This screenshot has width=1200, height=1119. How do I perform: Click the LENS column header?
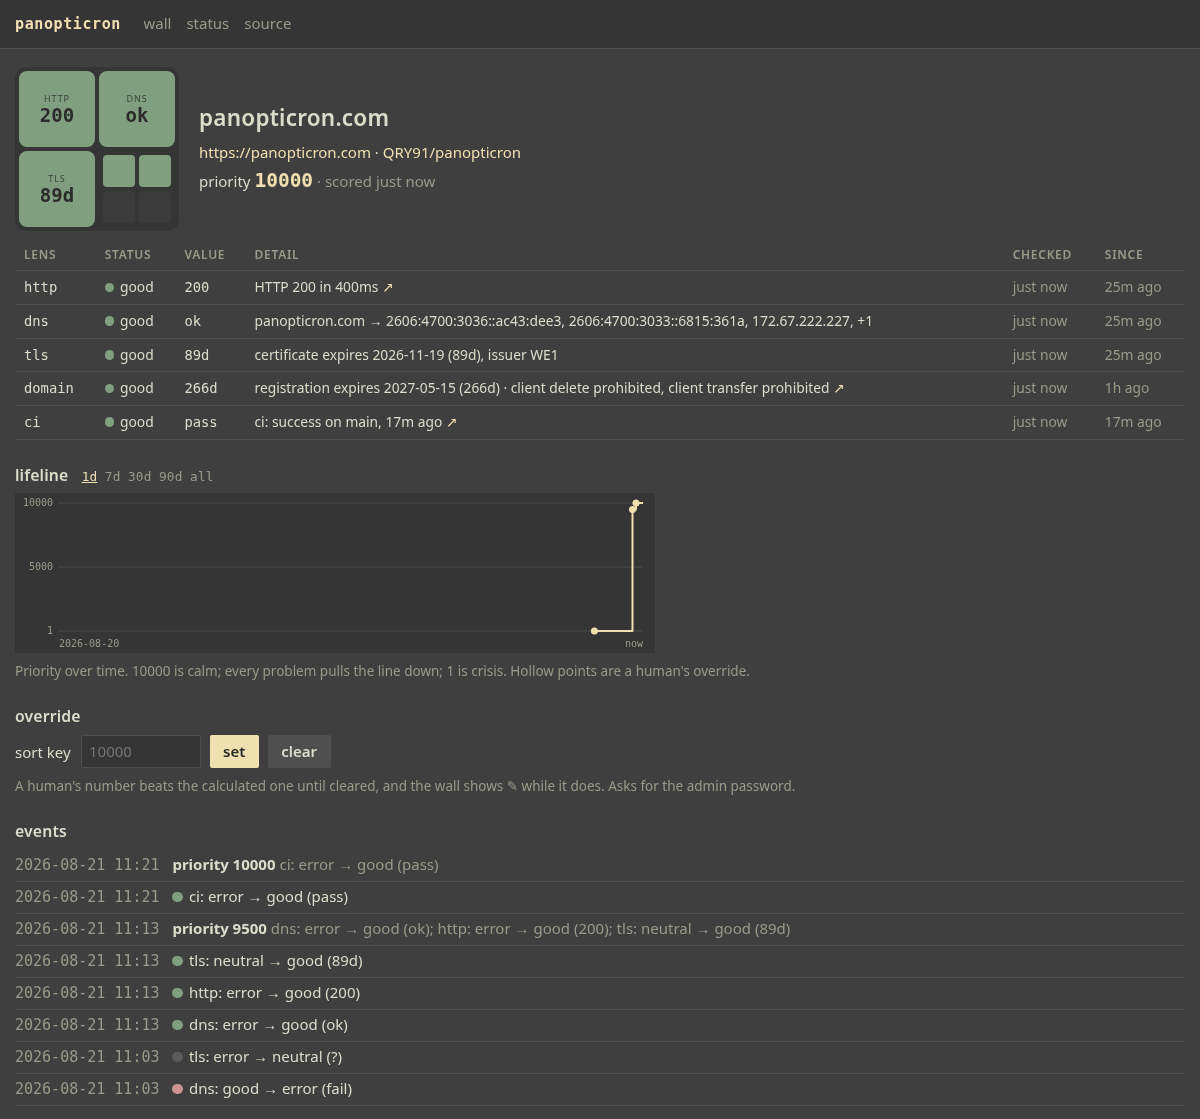tap(40, 255)
